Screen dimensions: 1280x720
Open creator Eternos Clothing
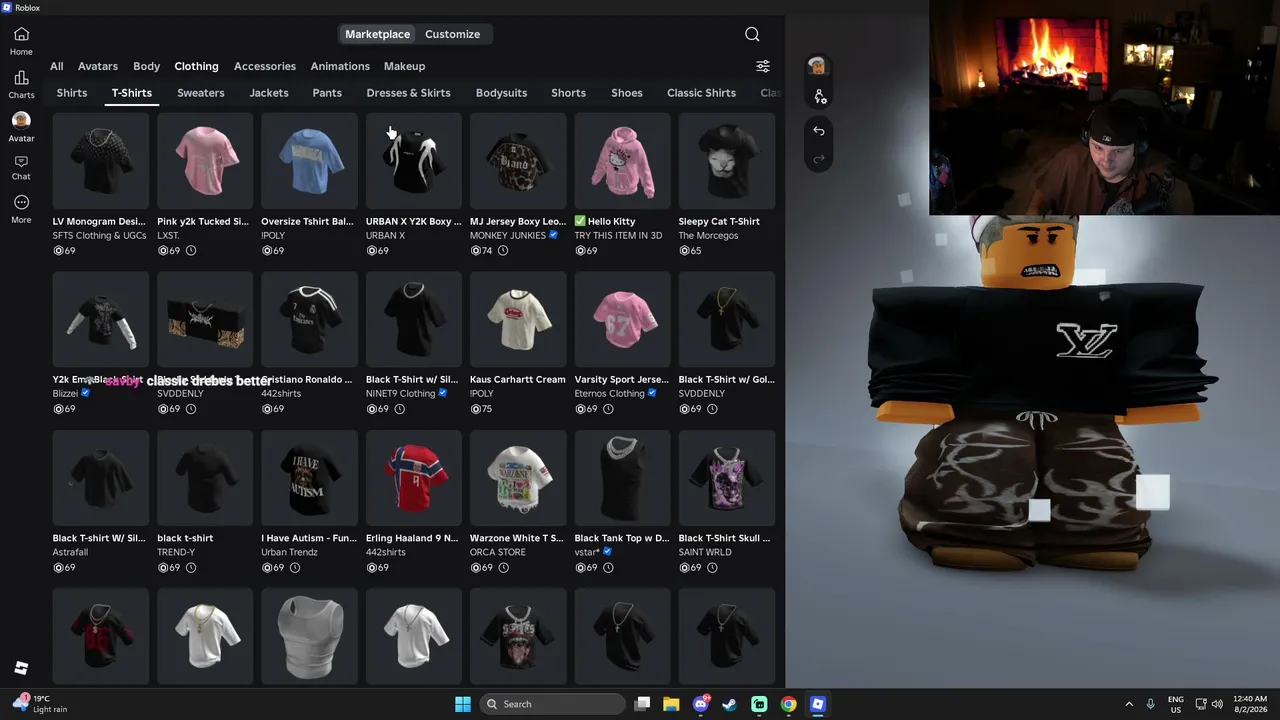click(610, 394)
